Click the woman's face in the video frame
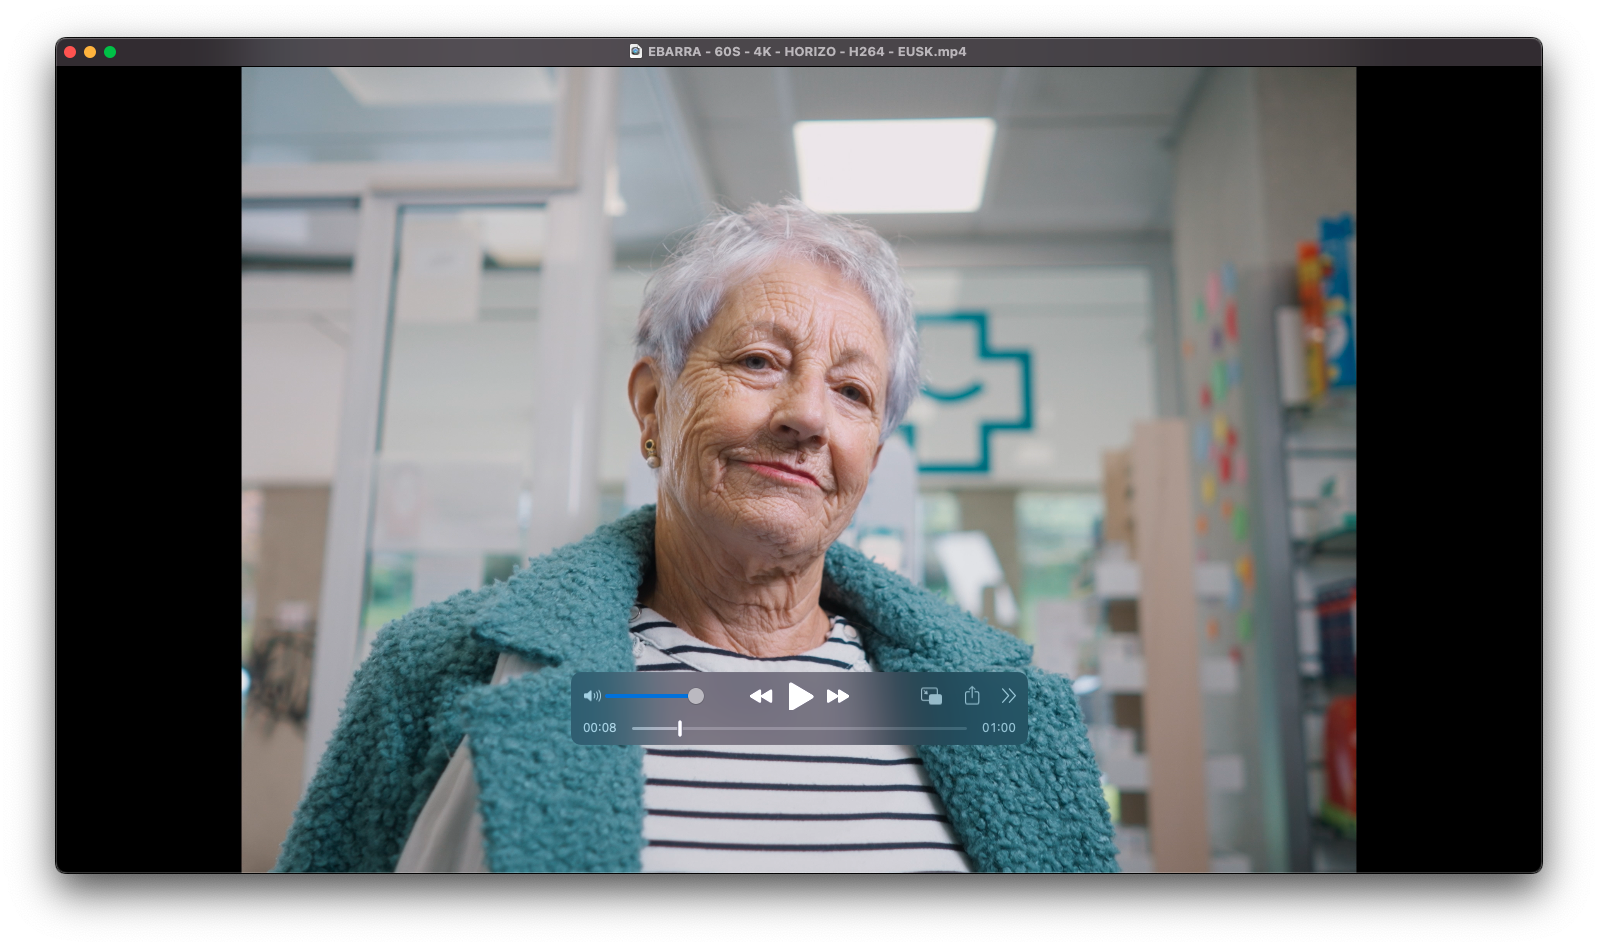The width and height of the screenshot is (1598, 947). point(770,400)
